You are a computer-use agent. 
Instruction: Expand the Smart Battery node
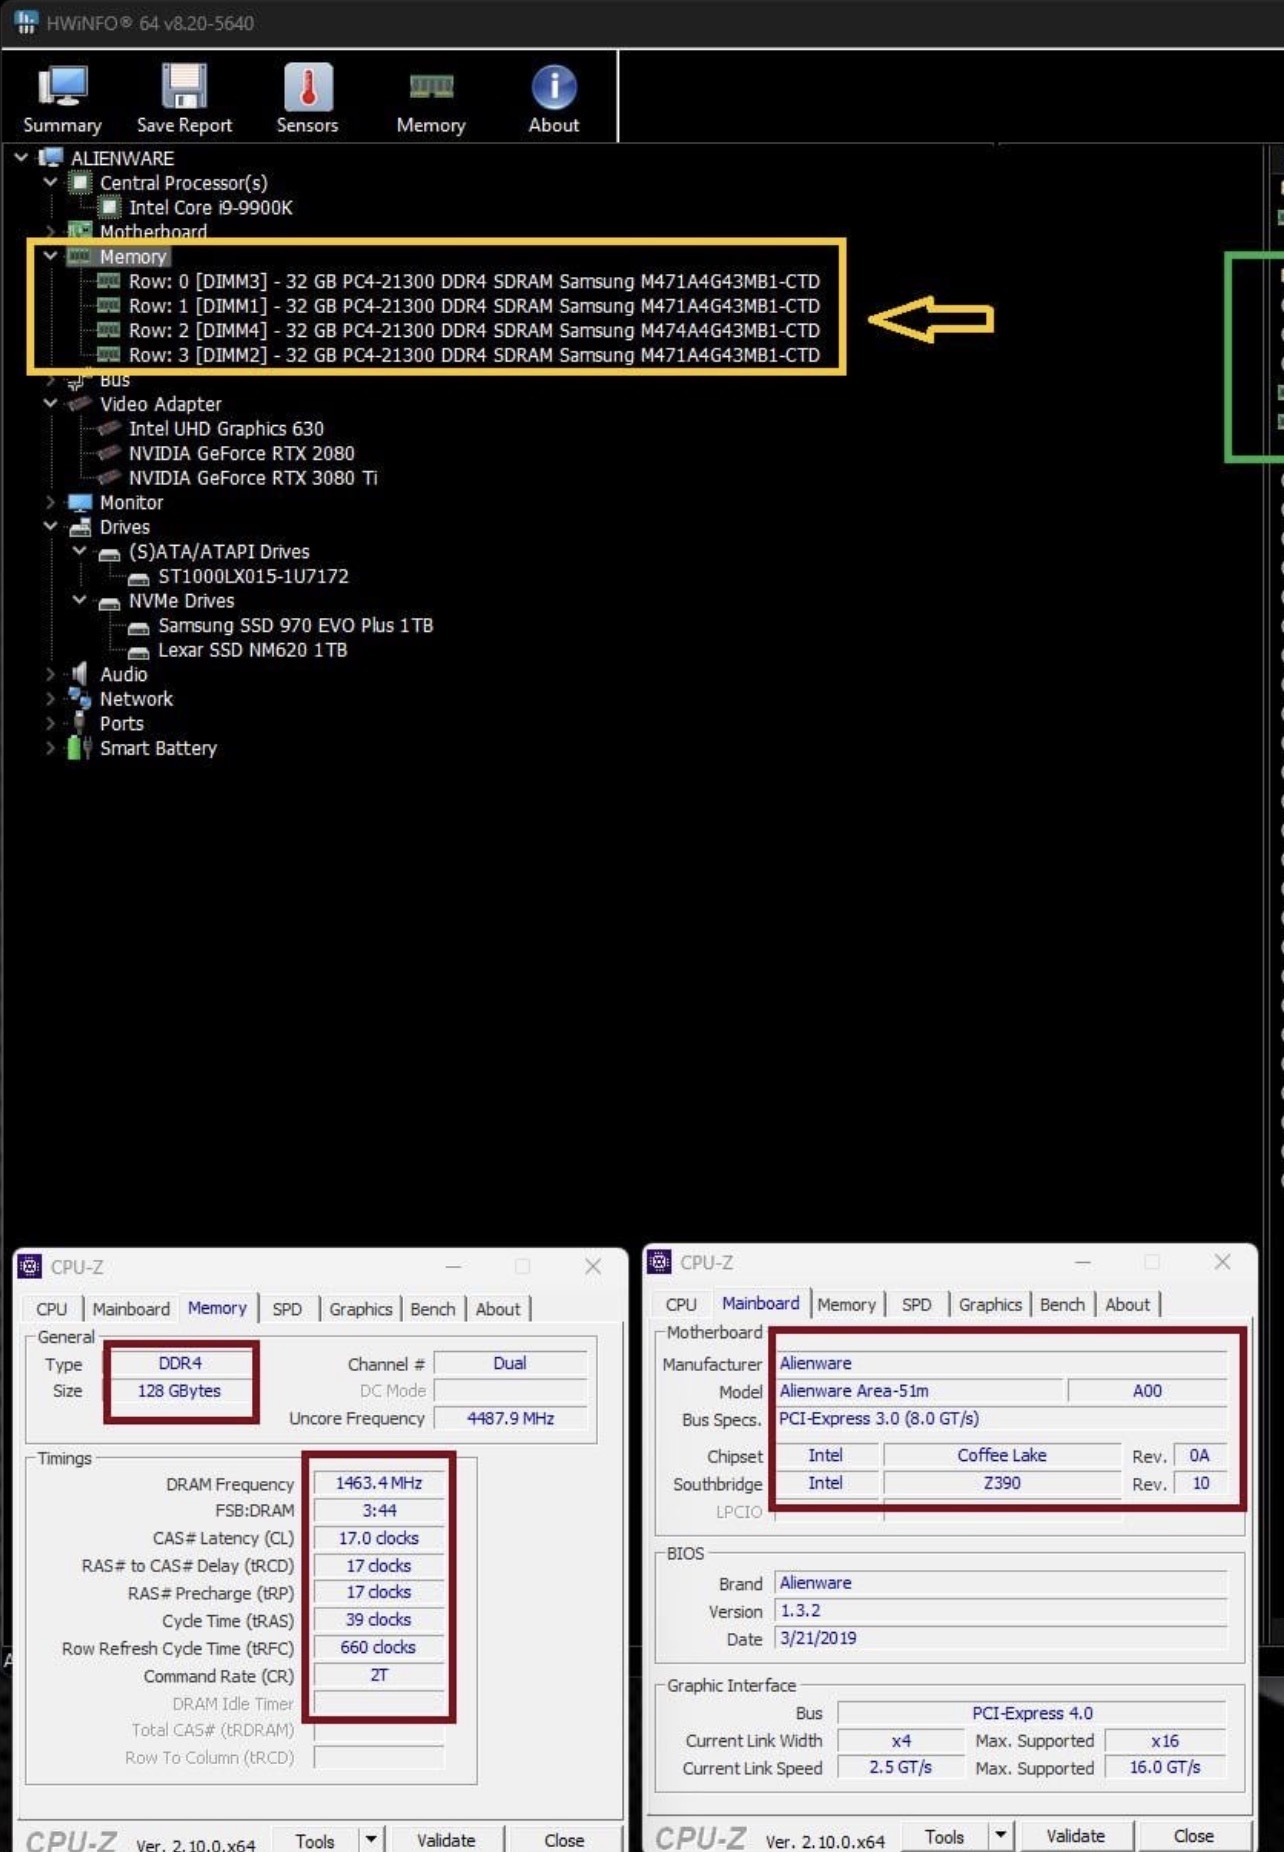(50, 748)
